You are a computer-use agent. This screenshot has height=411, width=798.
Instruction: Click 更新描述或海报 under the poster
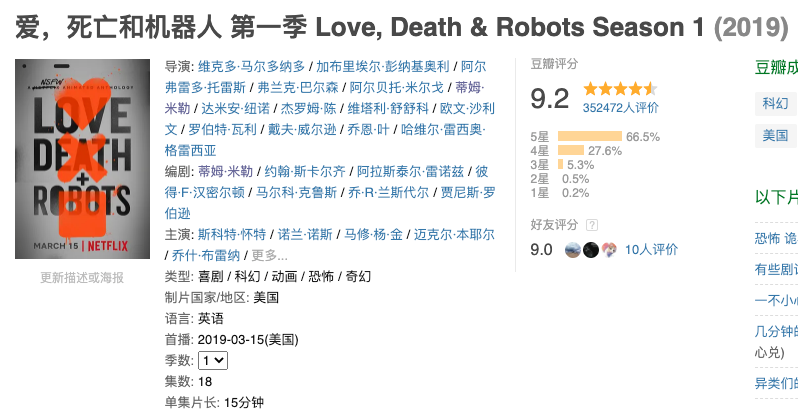point(82,277)
